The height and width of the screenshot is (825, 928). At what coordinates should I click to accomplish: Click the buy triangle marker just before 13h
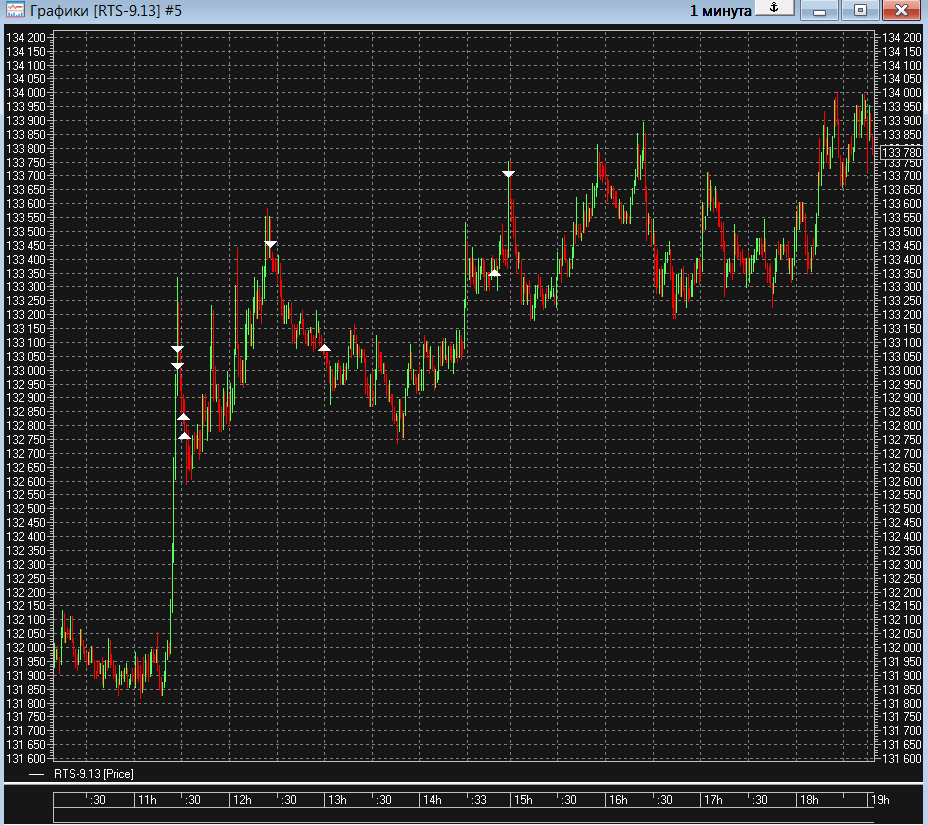click(324, 347)
